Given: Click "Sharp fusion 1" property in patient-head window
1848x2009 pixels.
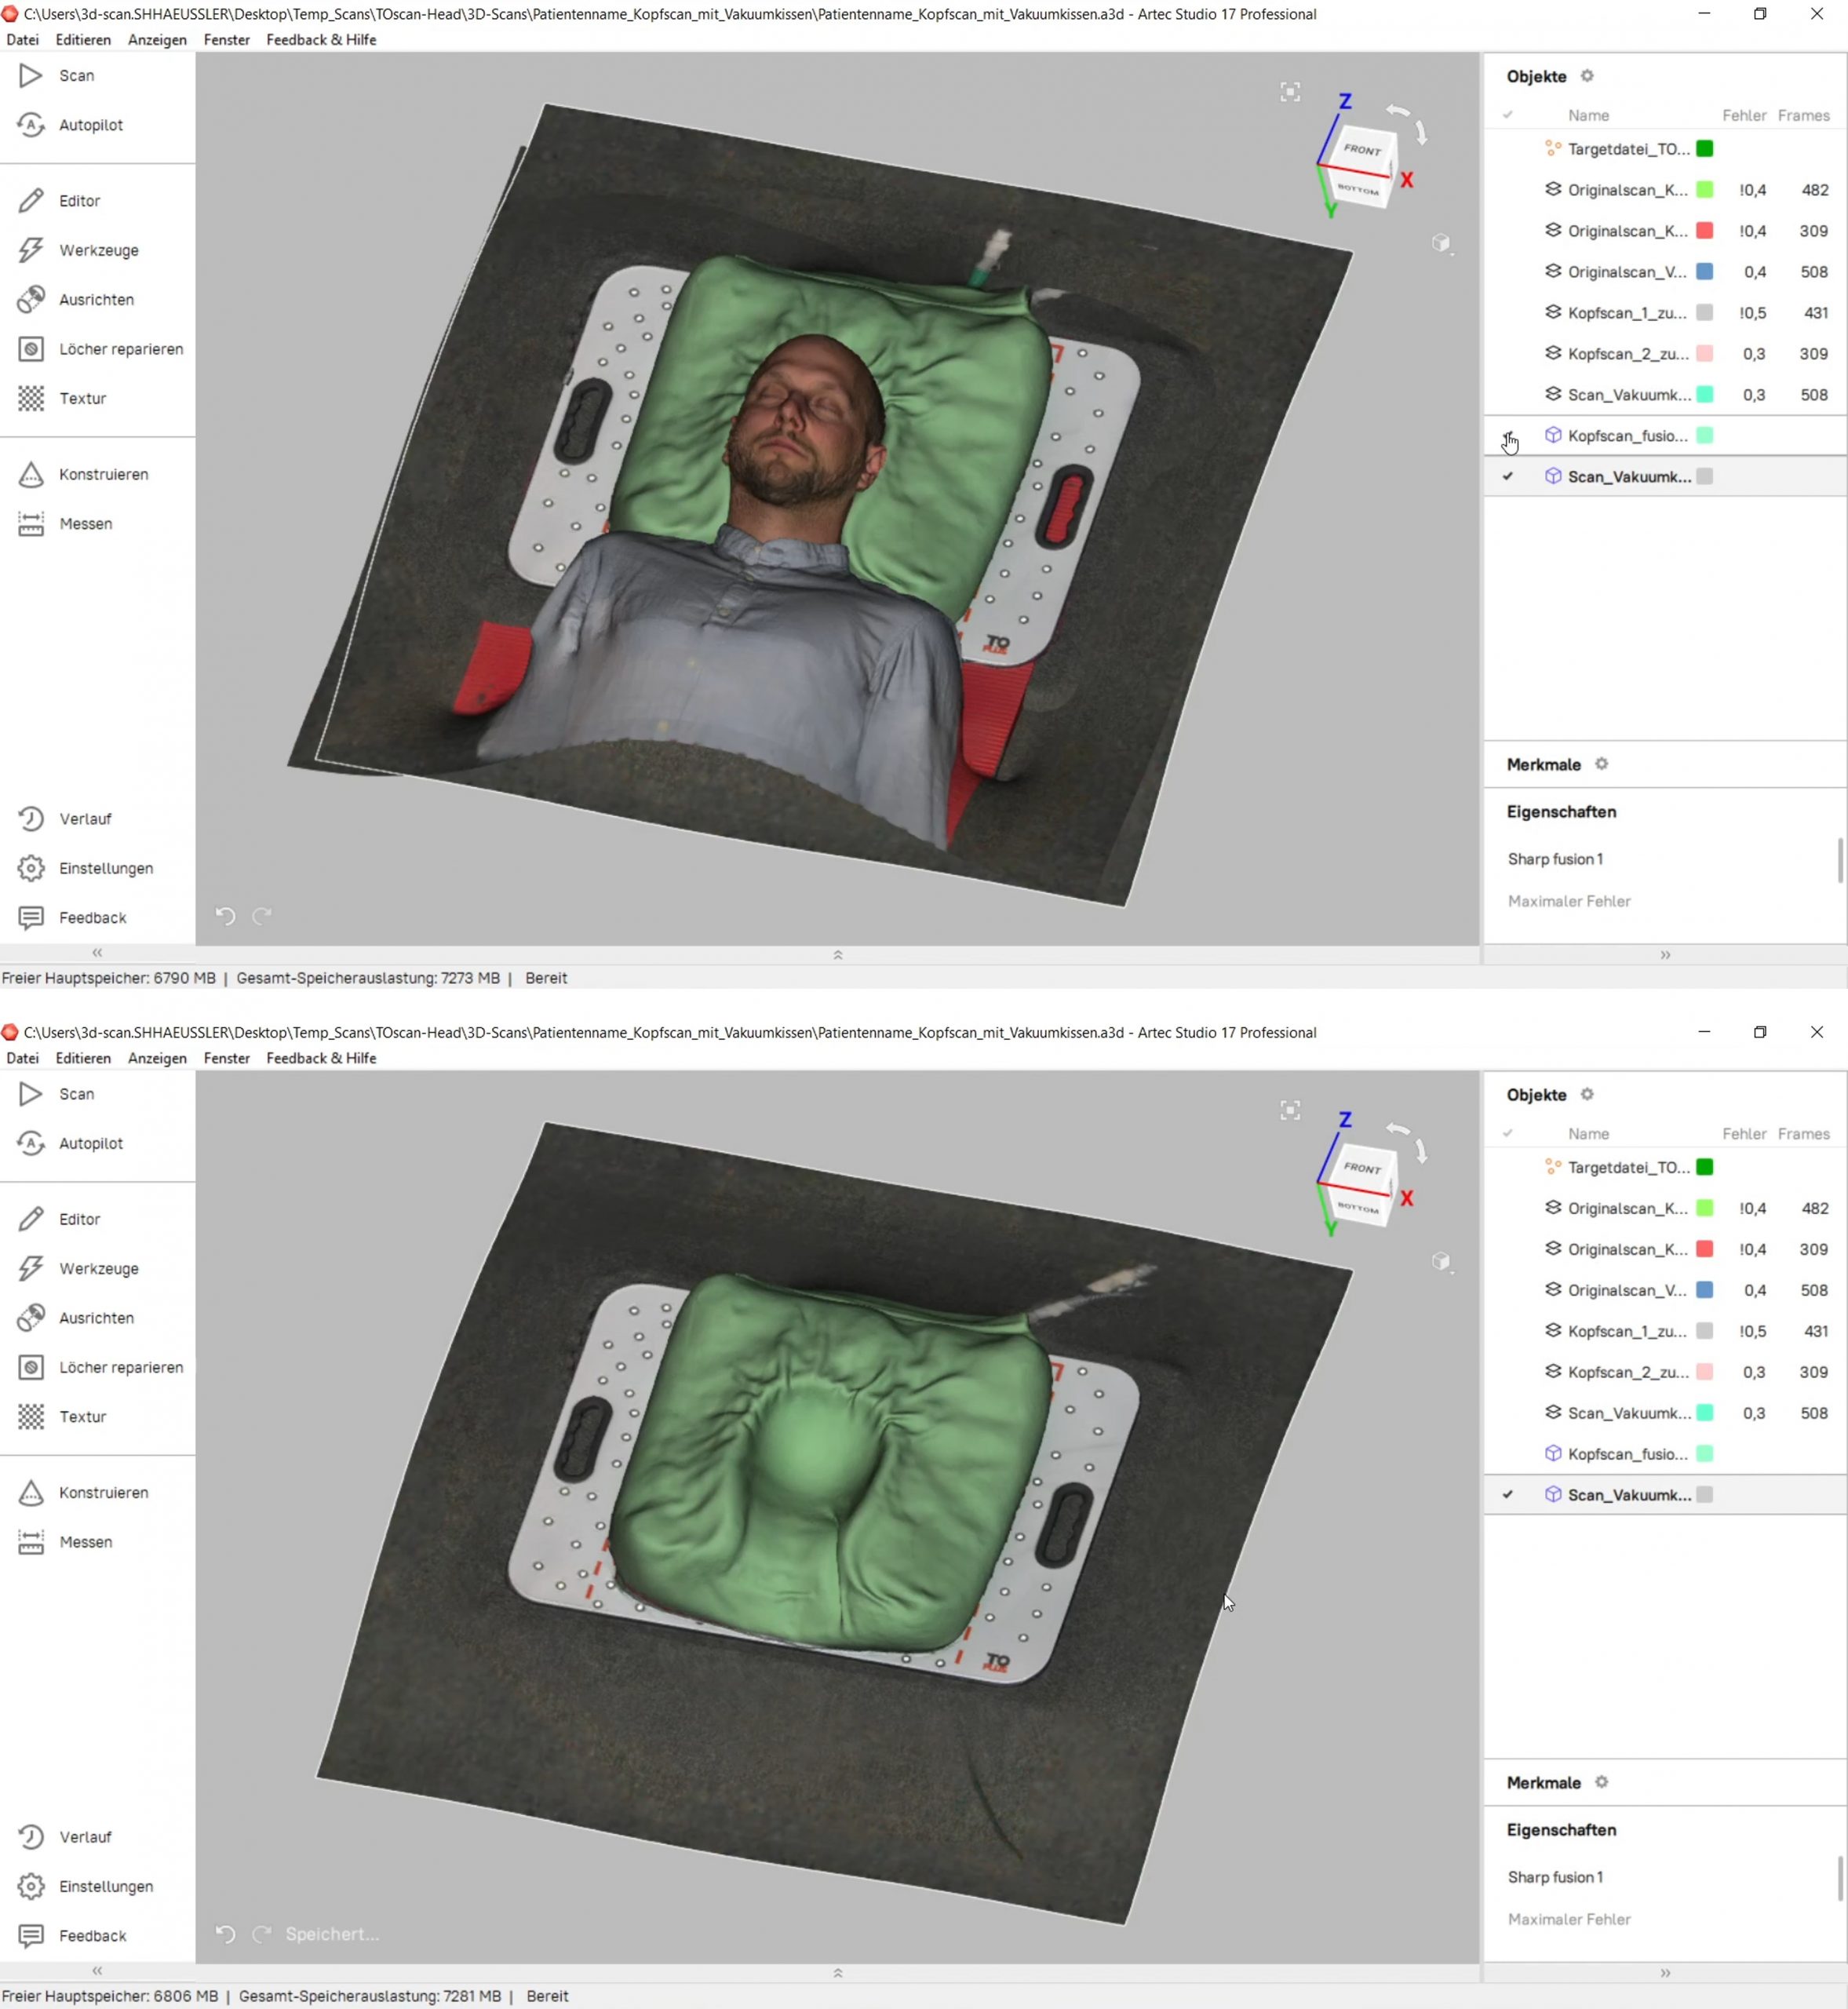Looking at the screenshot, I should click(1555, 859).
